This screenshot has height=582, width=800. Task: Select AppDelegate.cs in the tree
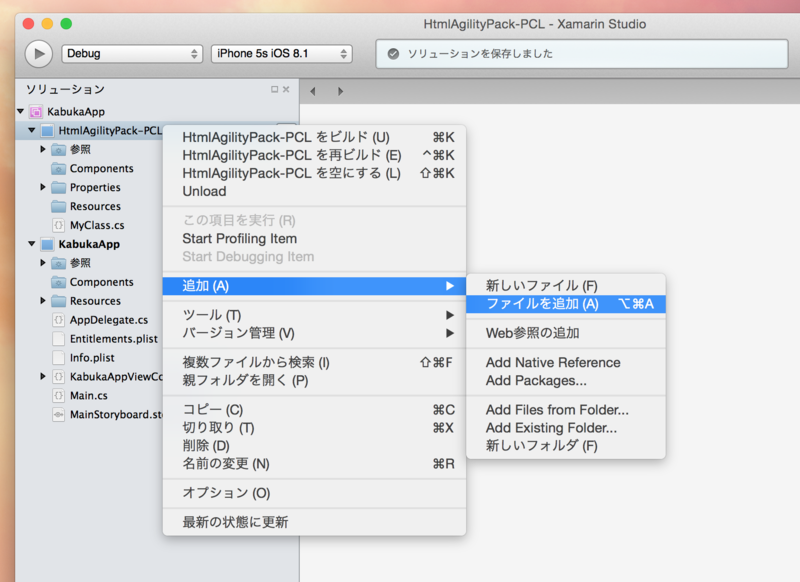point(109,320)
